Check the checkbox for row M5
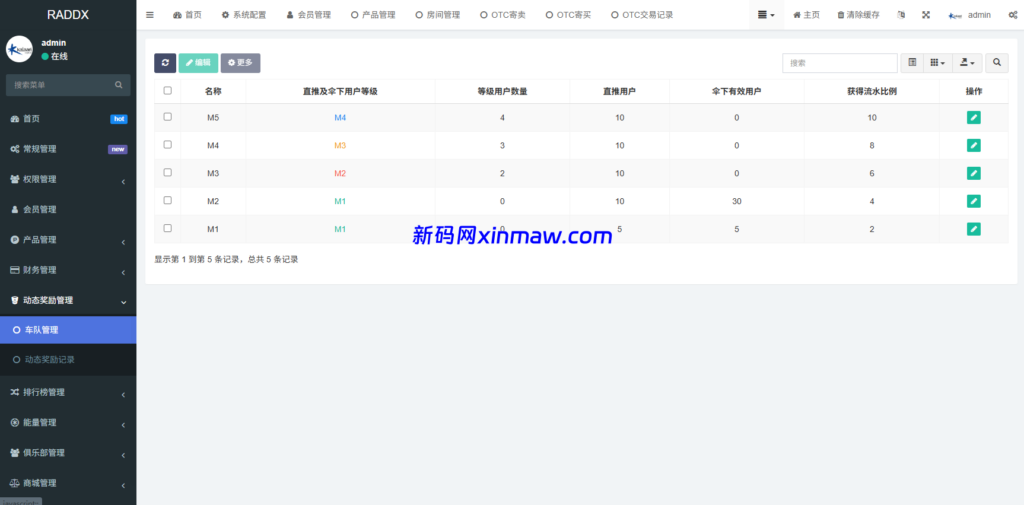The width and height of the screenshot is (1024, 505). 168,116
